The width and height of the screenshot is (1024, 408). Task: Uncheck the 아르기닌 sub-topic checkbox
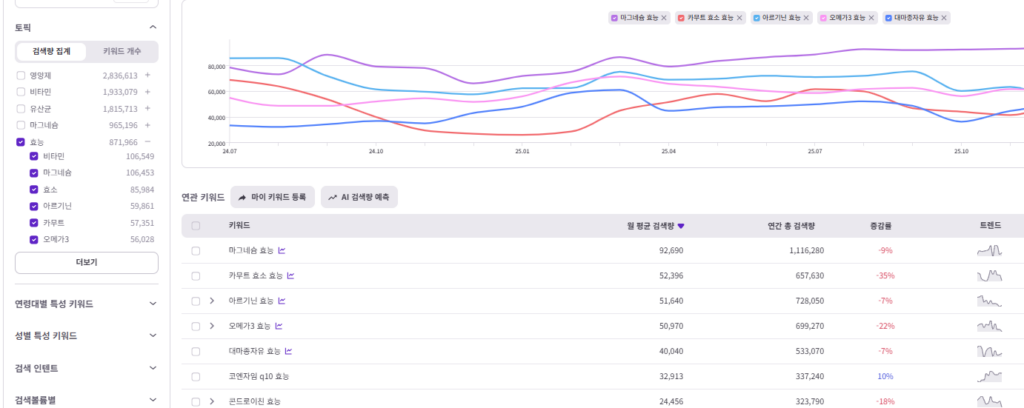point(34,206)
